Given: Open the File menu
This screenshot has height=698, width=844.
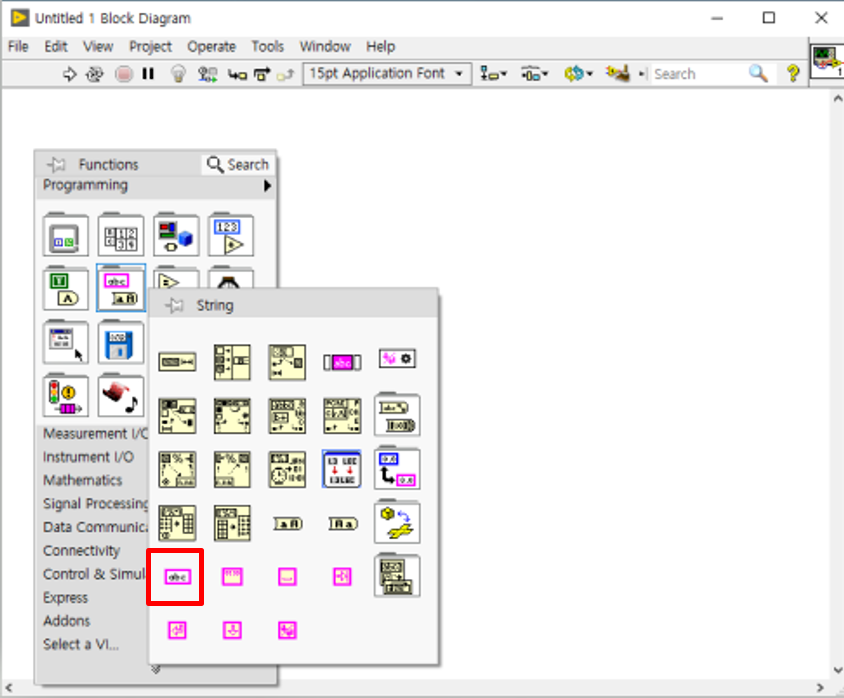Looking at the screenshot, I should pos(18,47).
